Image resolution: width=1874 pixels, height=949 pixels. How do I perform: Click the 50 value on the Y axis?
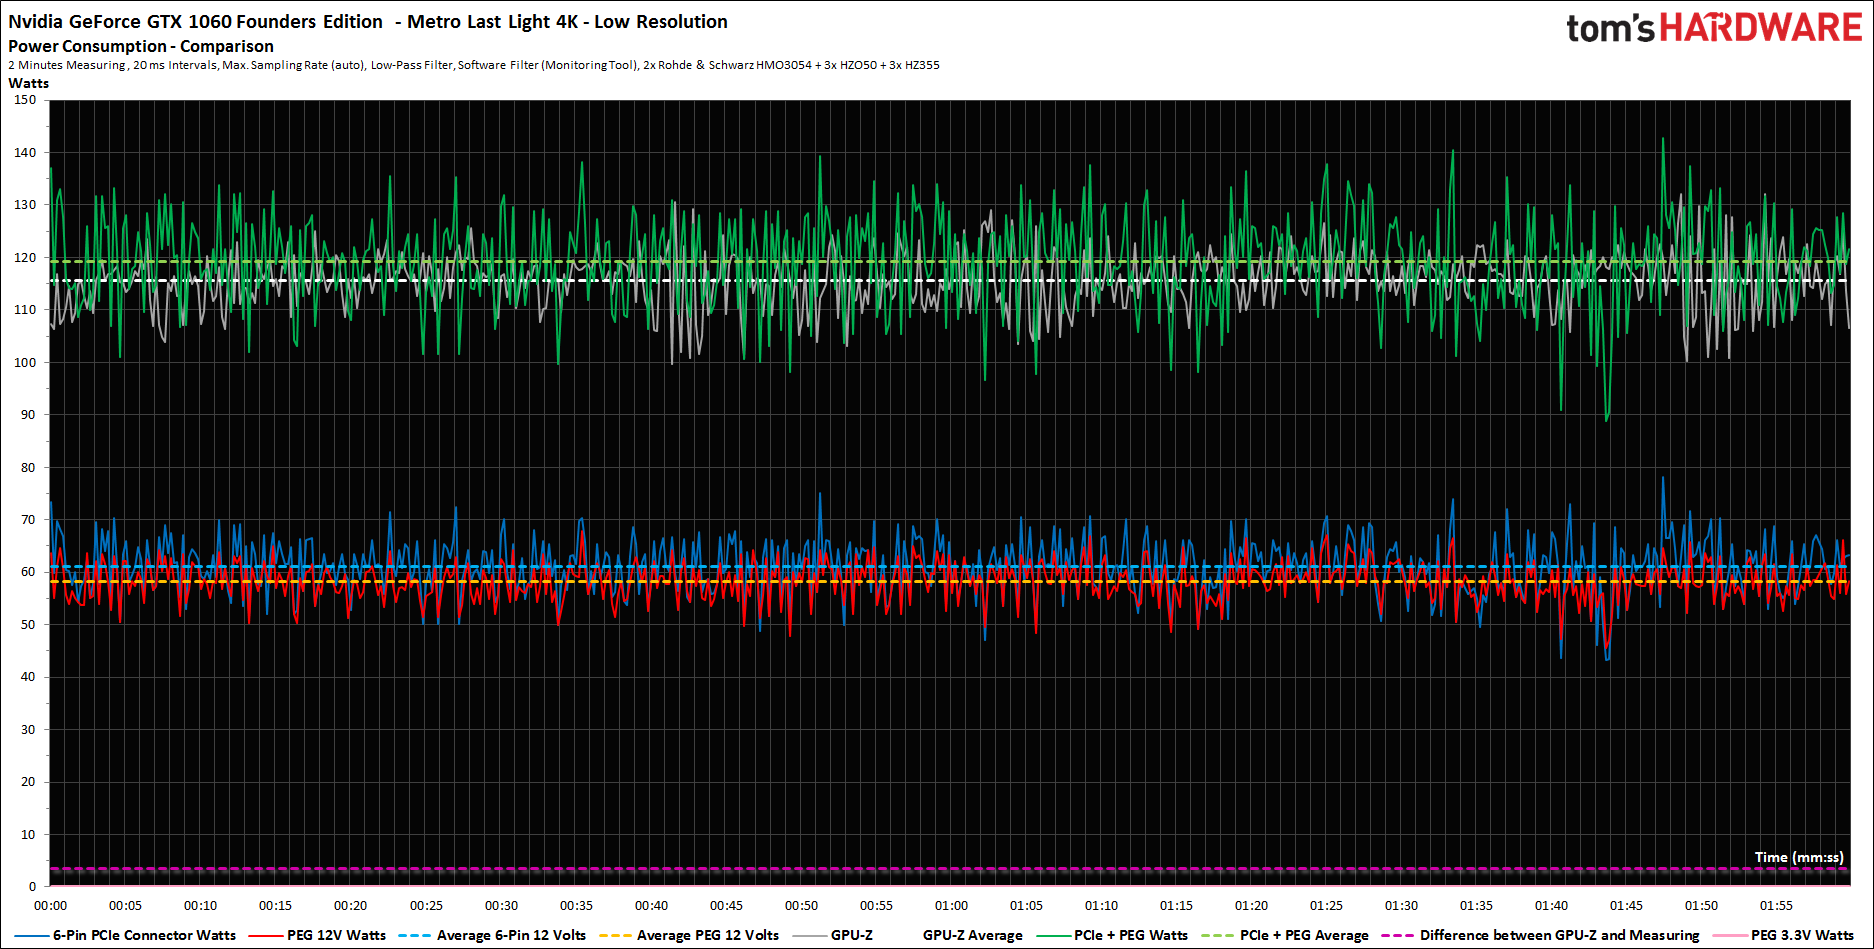(x=28, y=625)
